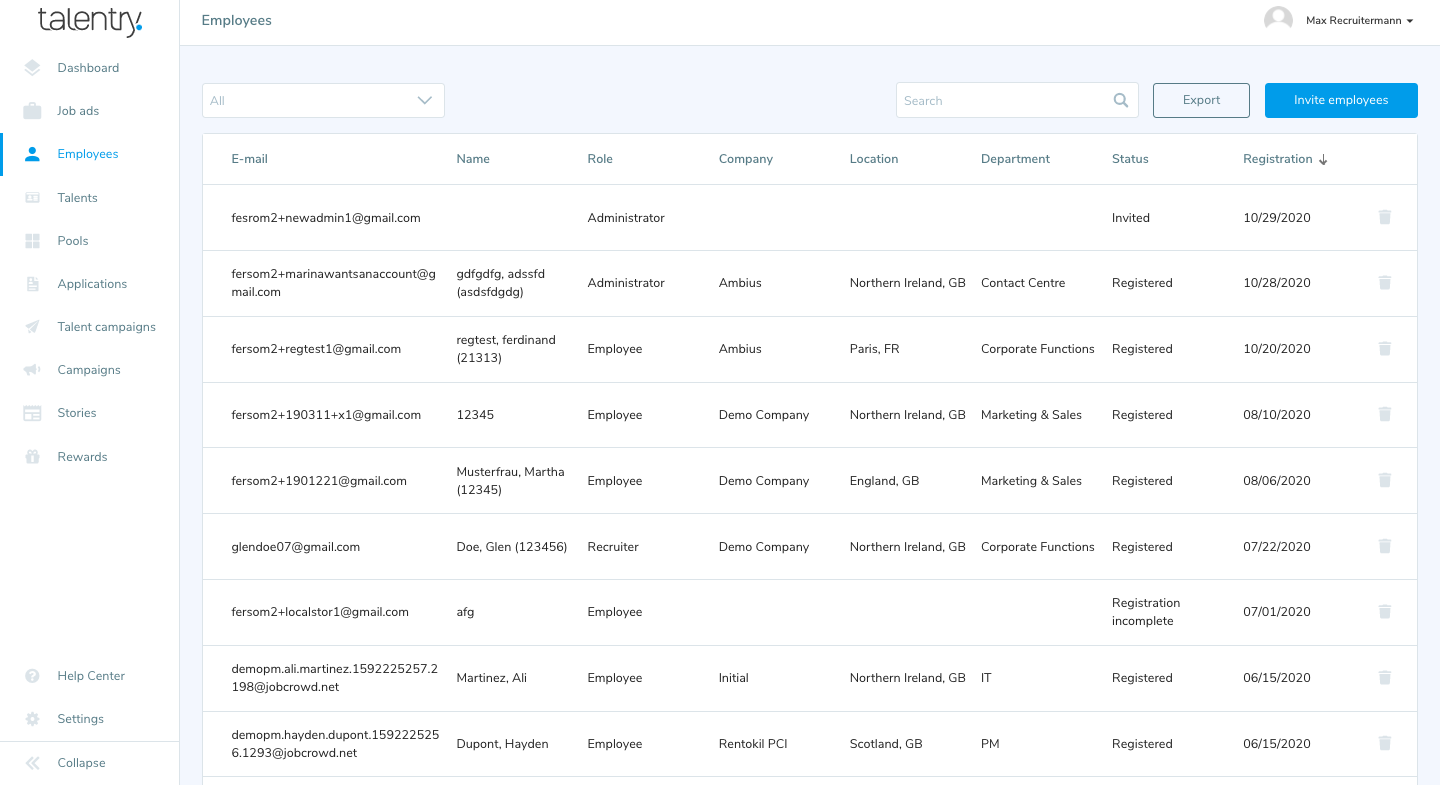Delete the glendoe07@gmail.com employee row

click(x=1384, y=546)
